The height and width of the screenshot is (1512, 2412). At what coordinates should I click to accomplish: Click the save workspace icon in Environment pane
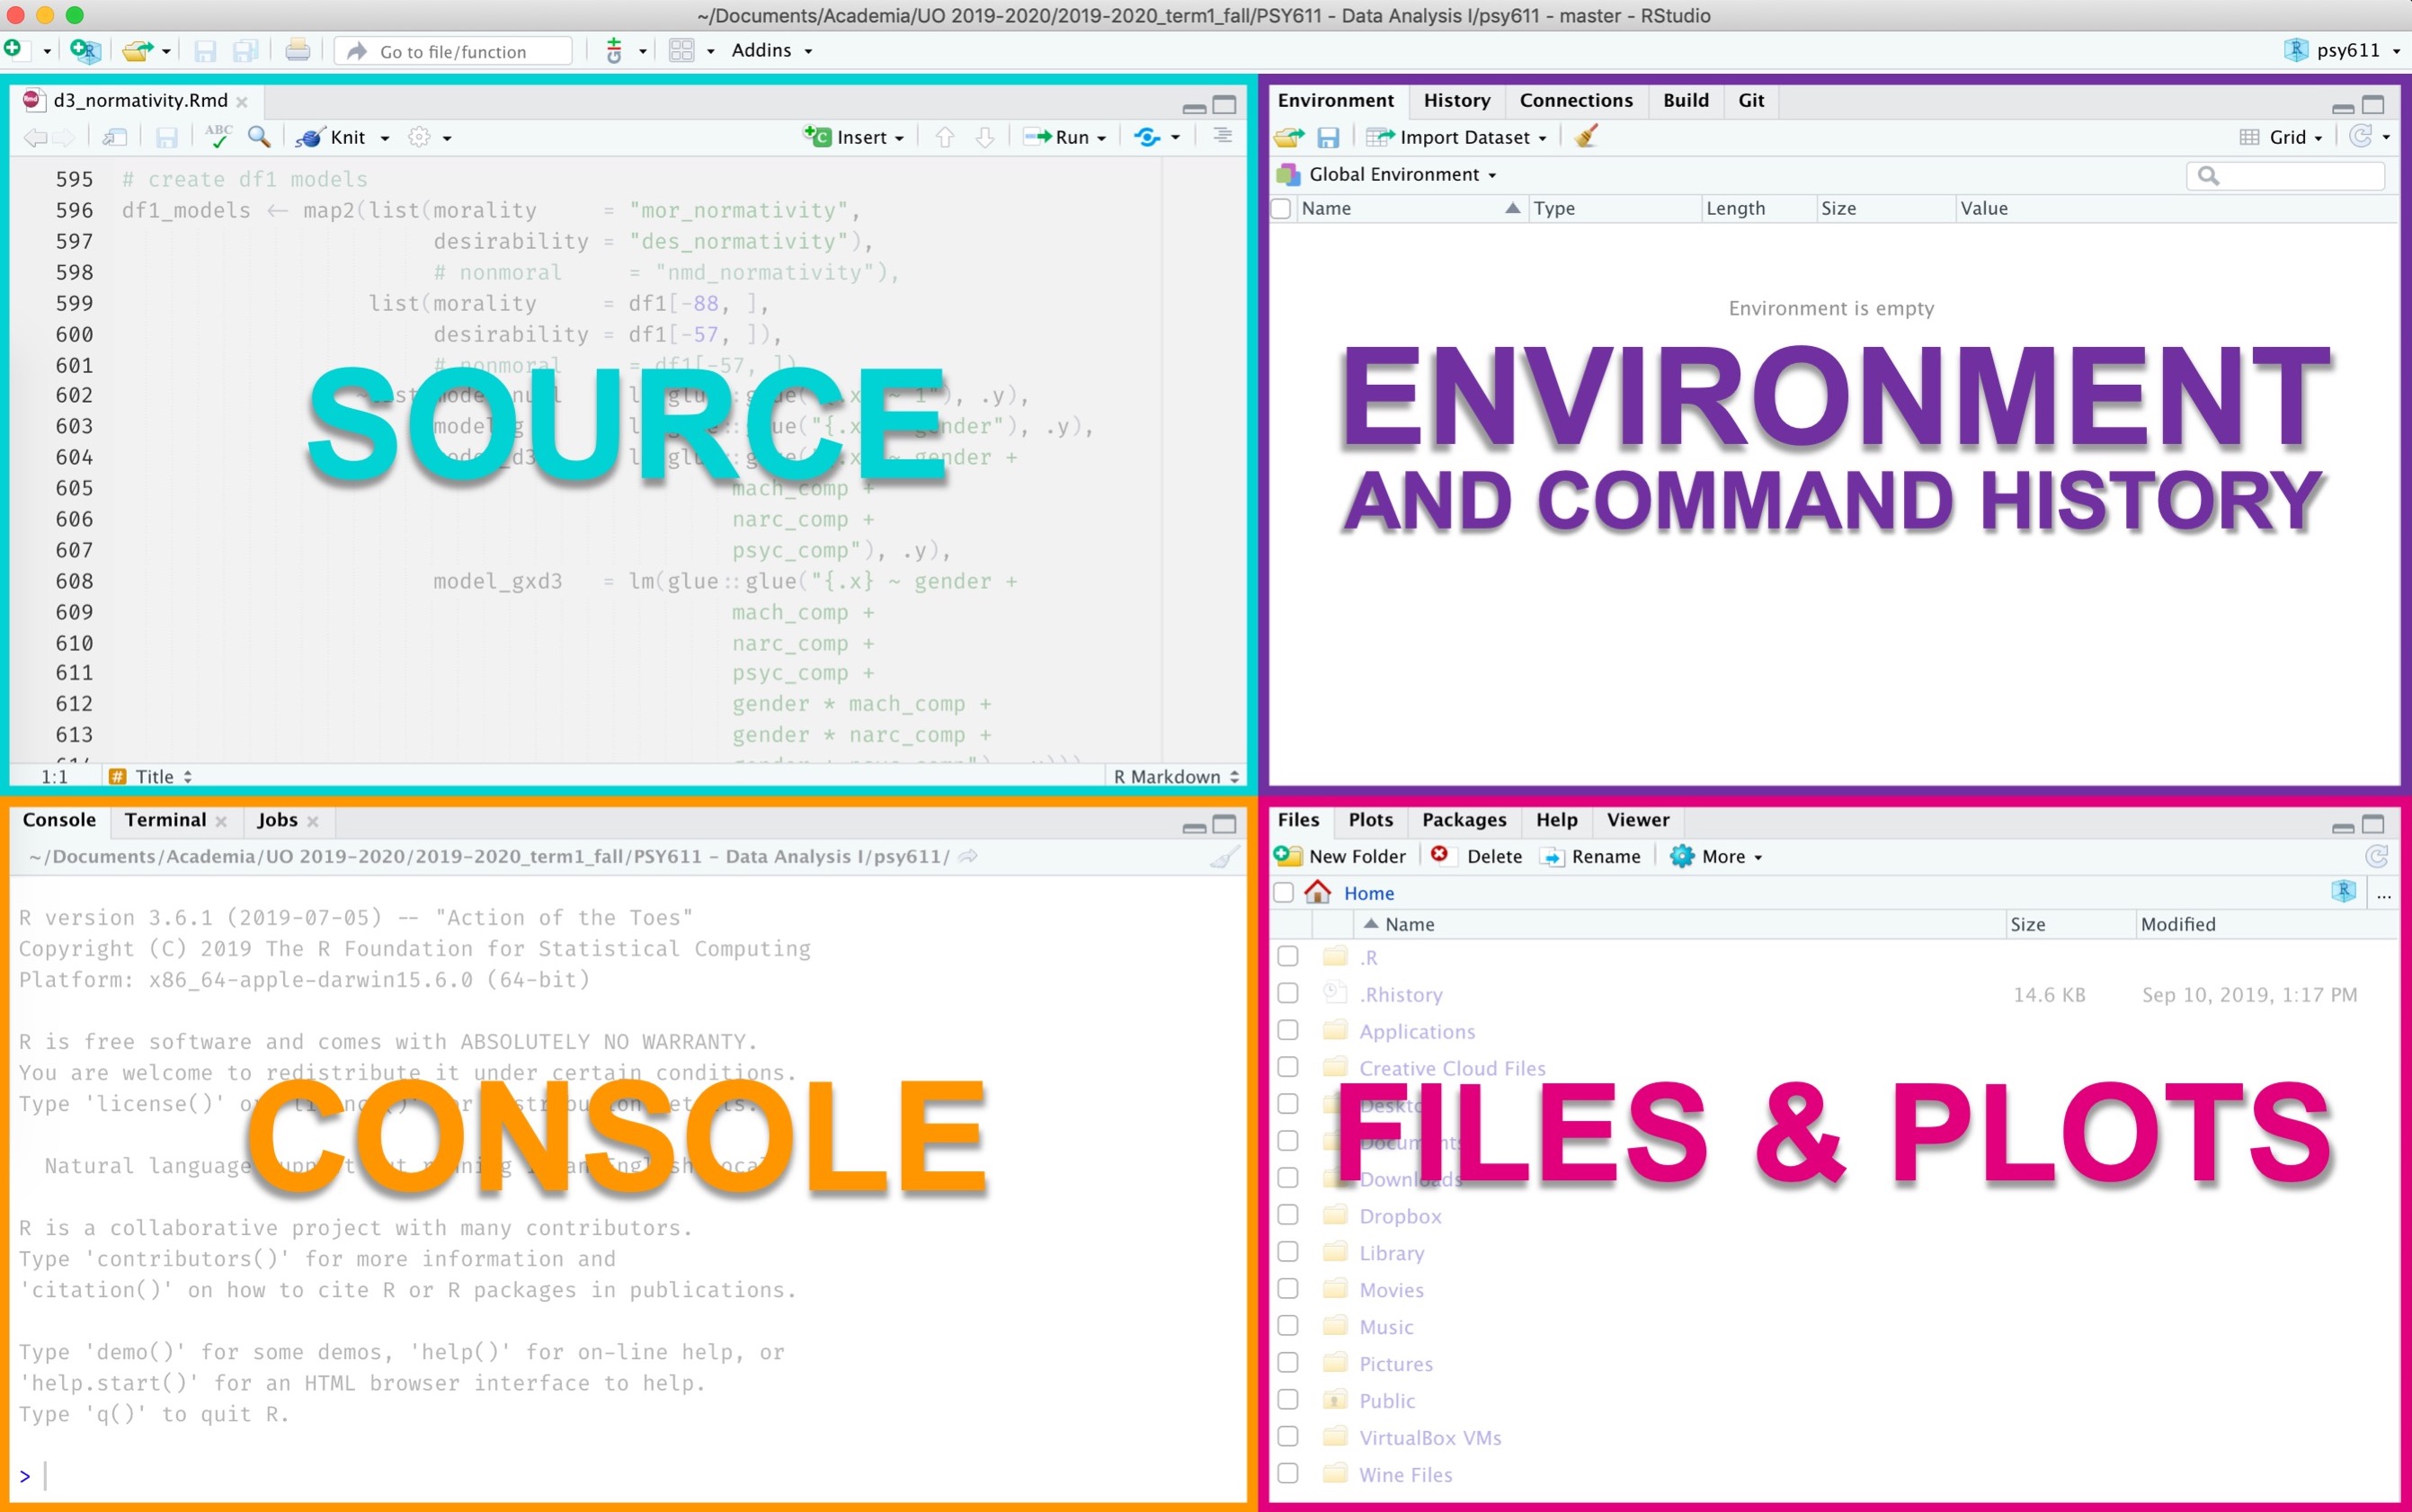click(x=1328, y=138)
